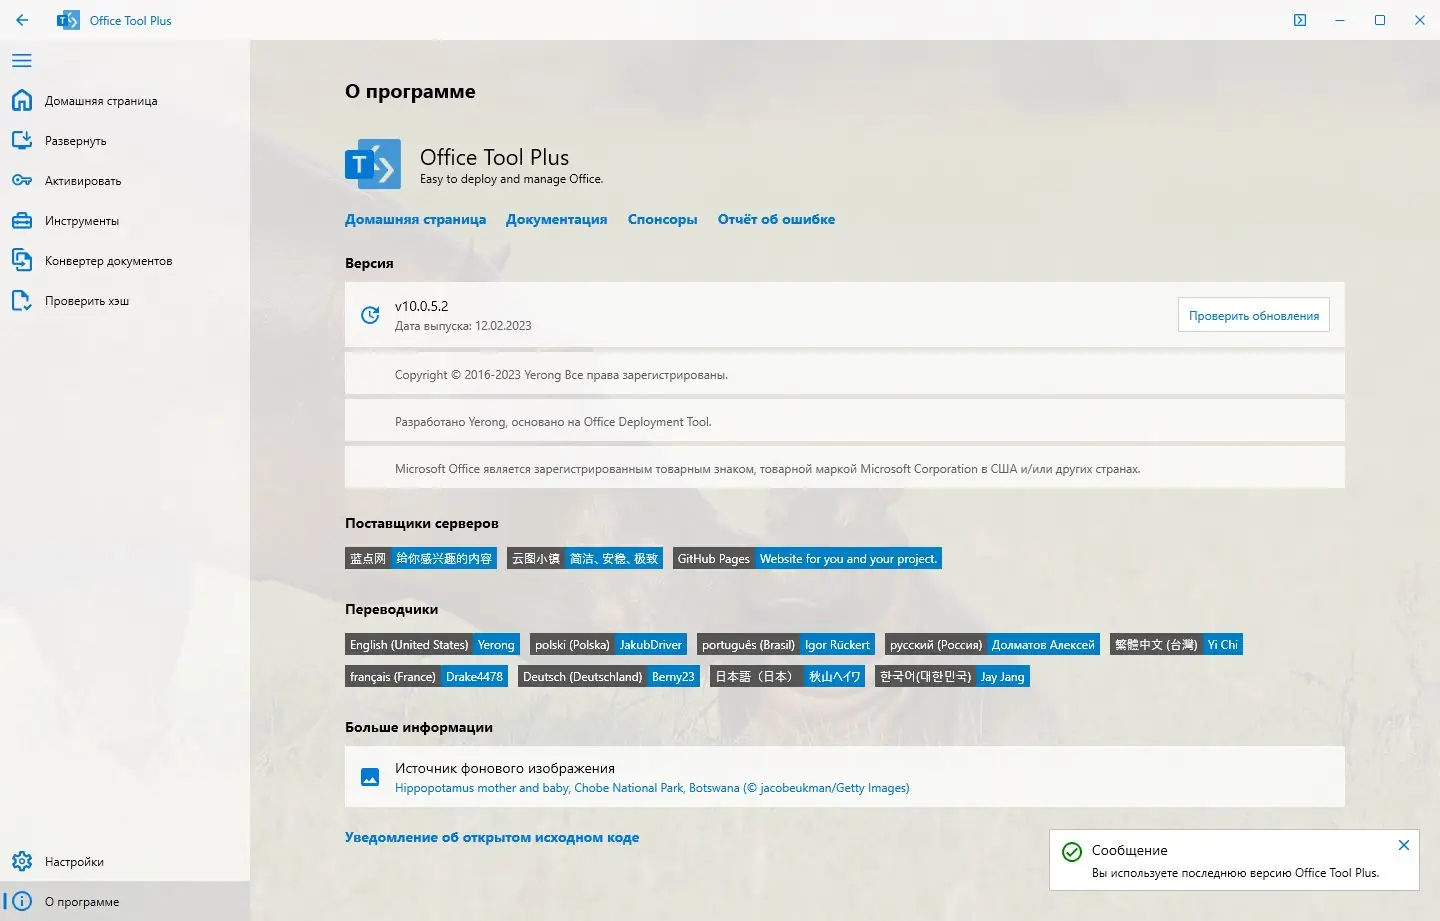Viewport: 1440px width, 921px height.
Task: Click the latest-version message text in the notification
Action: [x=1235, y=873]
